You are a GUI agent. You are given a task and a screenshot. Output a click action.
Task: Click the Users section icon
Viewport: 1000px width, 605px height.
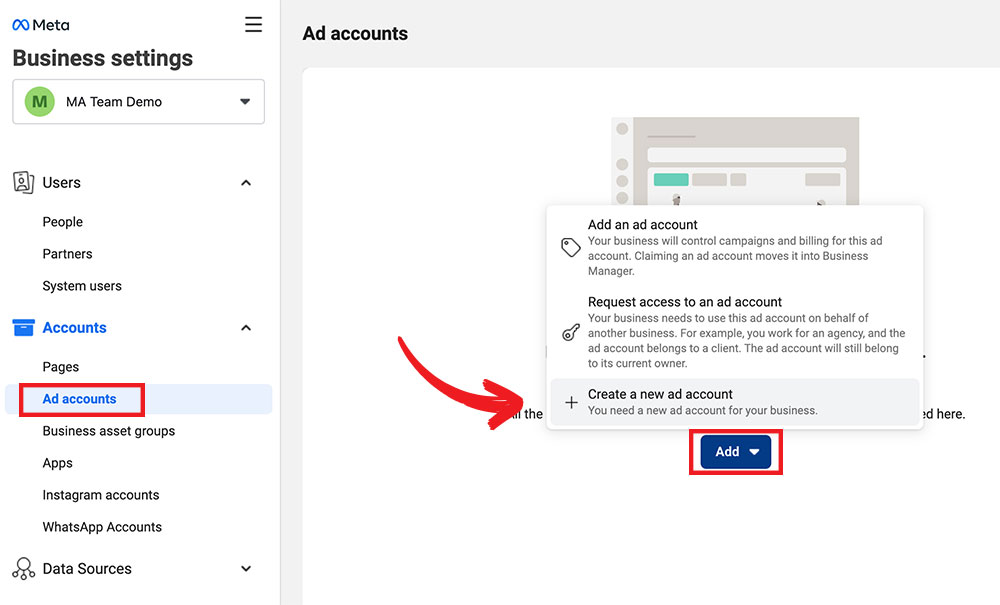(23, 183)
